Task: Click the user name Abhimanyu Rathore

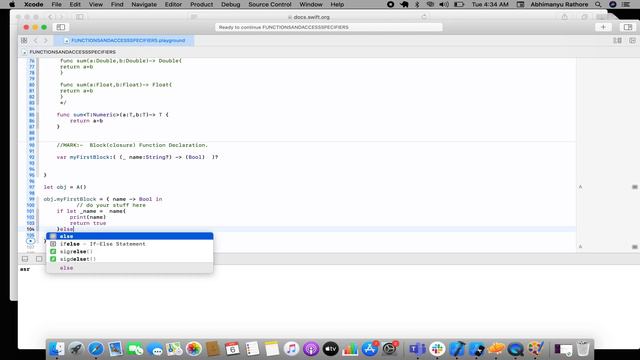Action: pos(559,4)
